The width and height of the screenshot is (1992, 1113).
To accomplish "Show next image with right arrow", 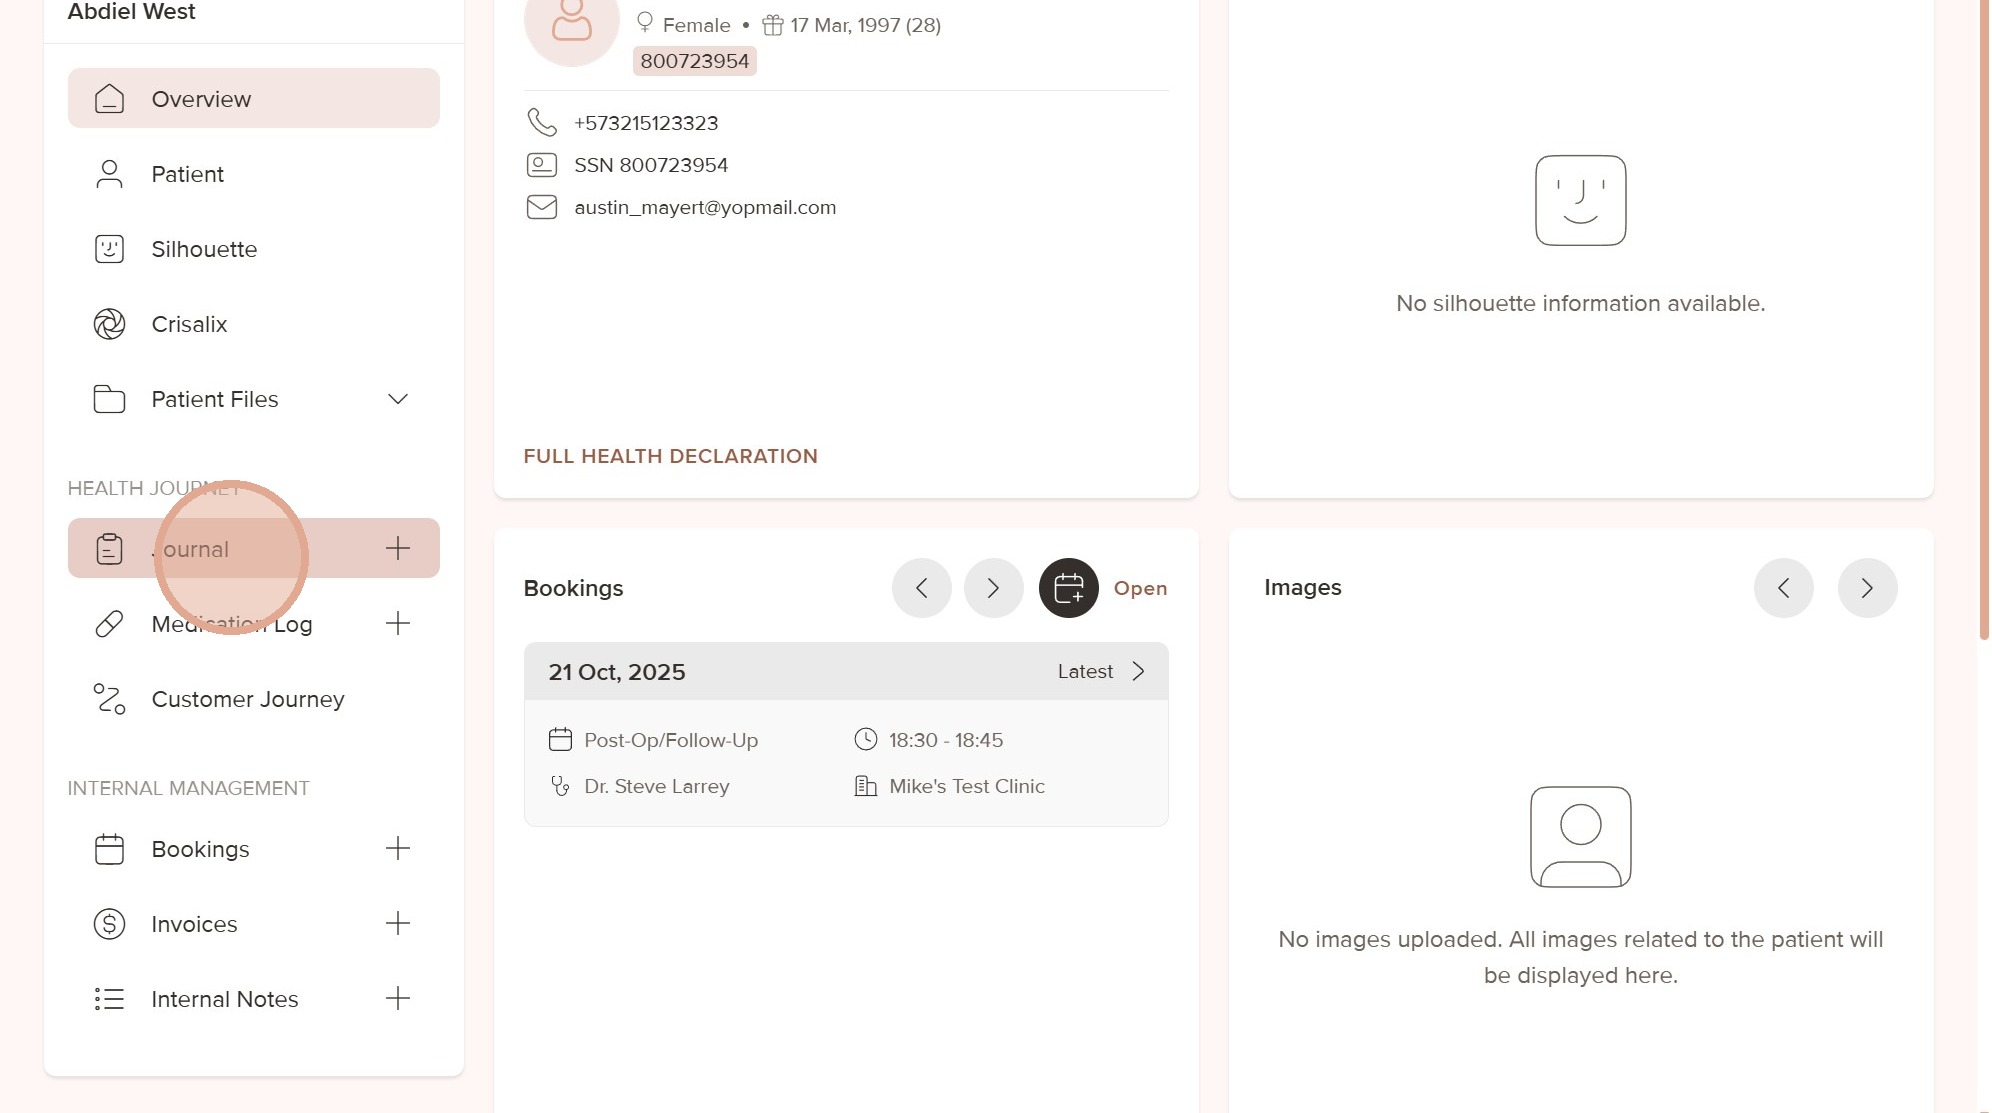I will pos(1867,588).
